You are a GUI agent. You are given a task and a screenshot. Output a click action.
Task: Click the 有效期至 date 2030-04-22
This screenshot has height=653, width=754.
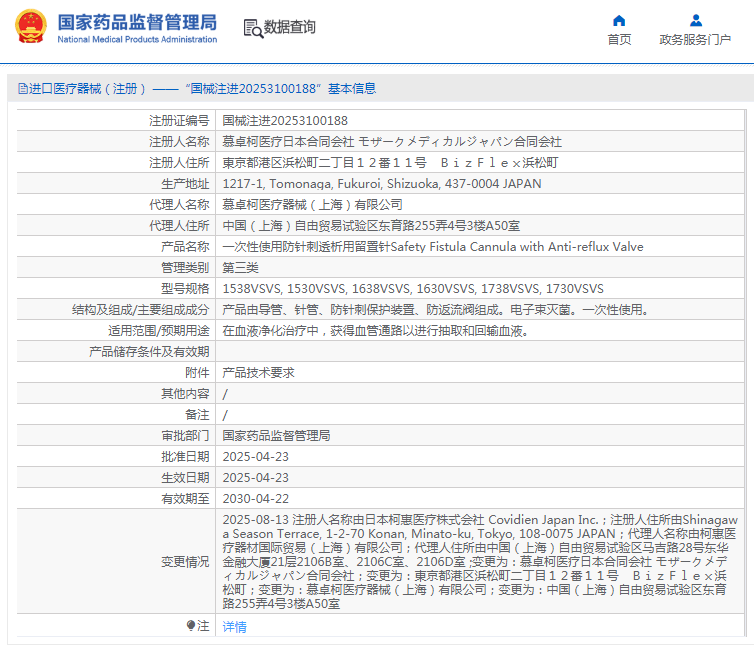(x=255, y=499)
